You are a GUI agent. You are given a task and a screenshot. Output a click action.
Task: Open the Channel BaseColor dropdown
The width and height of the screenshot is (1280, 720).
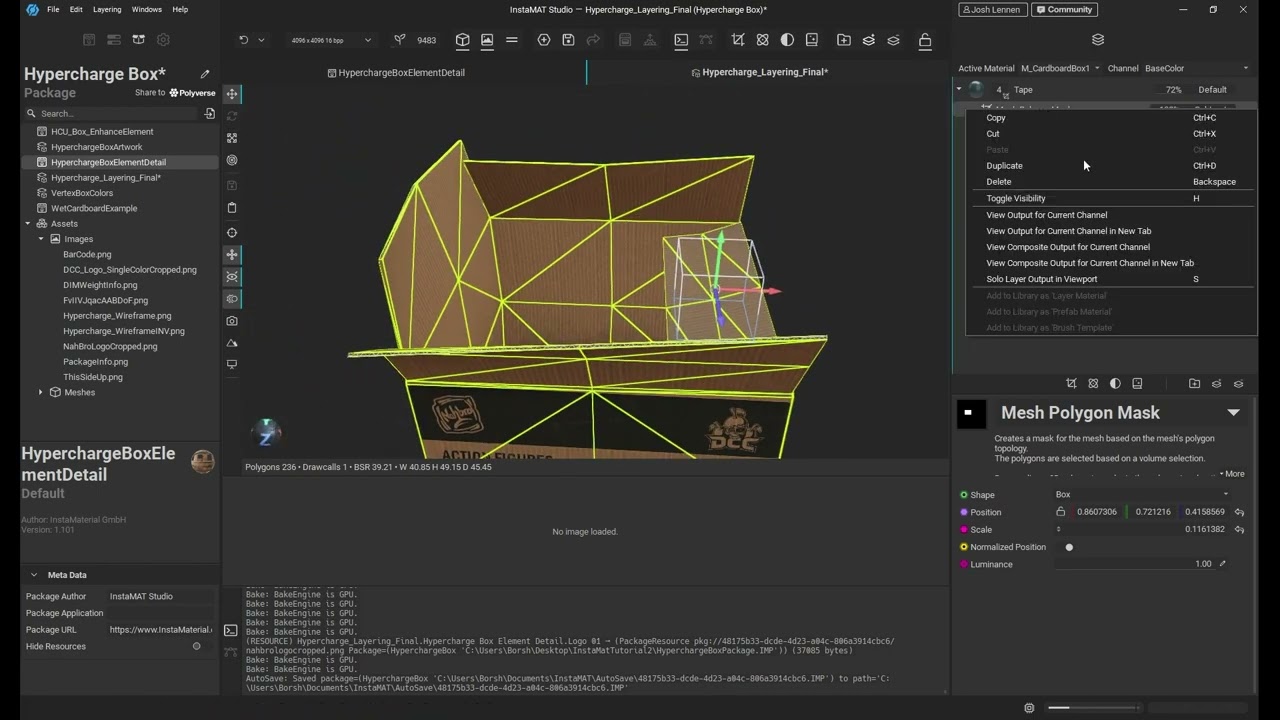pos(1196,68)
